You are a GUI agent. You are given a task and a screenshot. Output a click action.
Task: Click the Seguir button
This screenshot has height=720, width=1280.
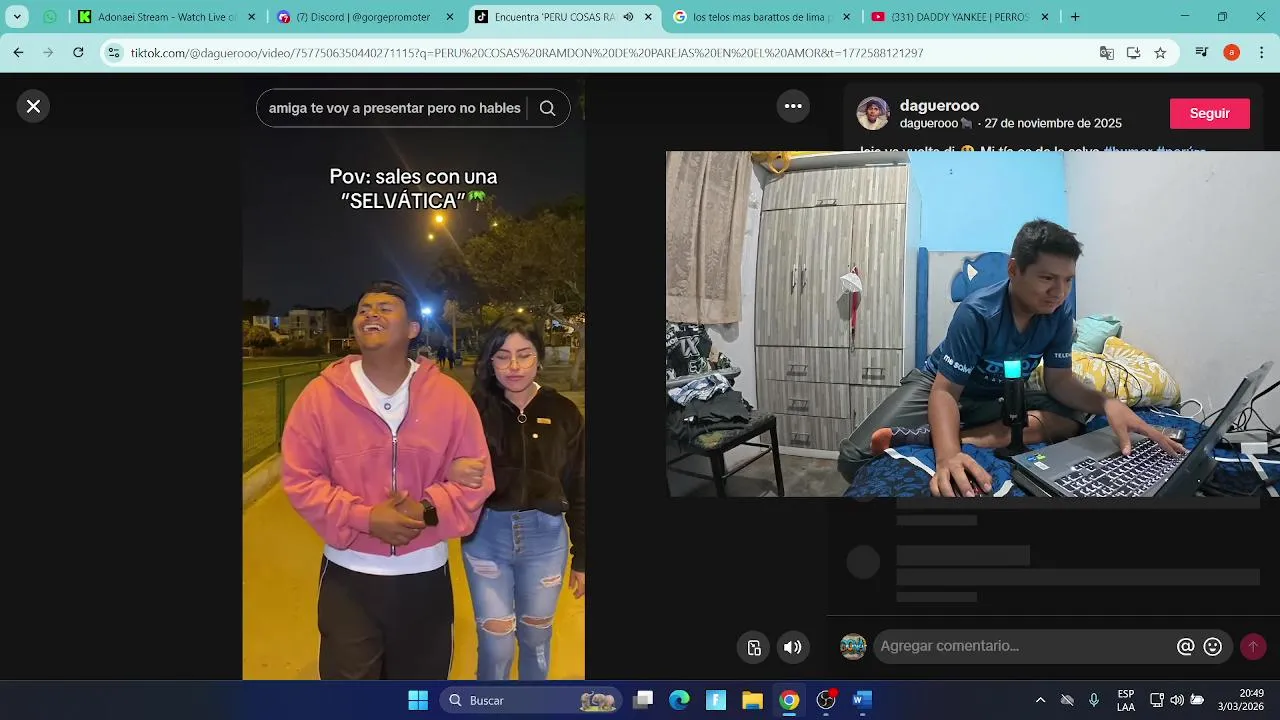1209,114
